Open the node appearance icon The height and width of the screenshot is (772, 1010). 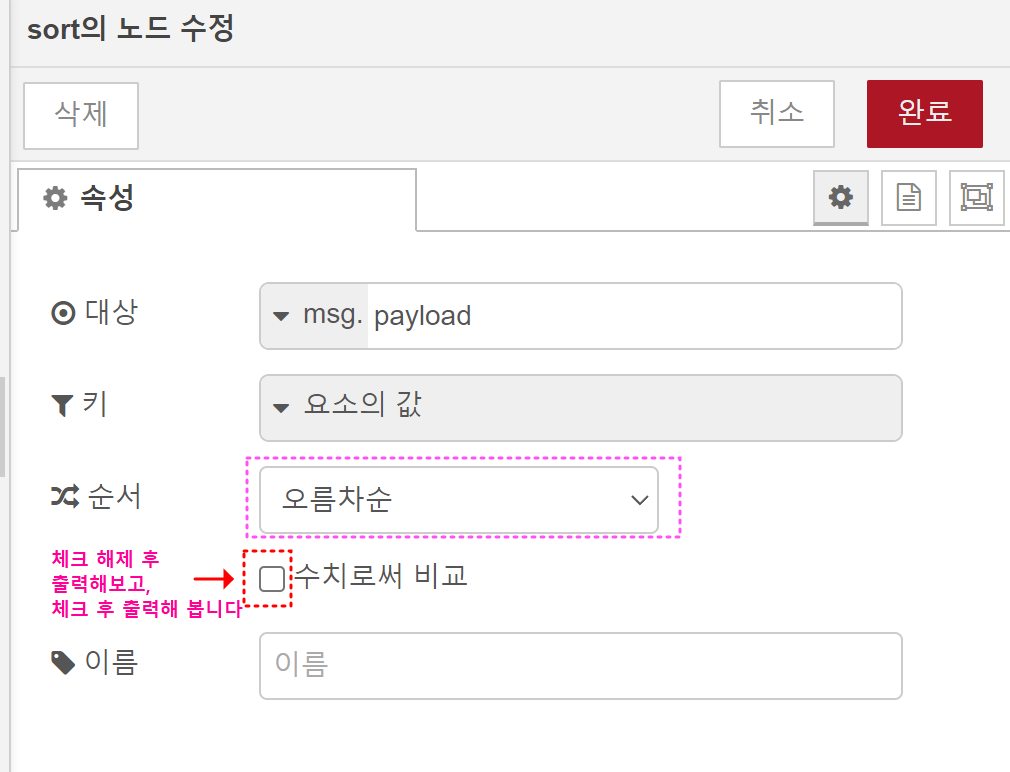tap(977, 198)
